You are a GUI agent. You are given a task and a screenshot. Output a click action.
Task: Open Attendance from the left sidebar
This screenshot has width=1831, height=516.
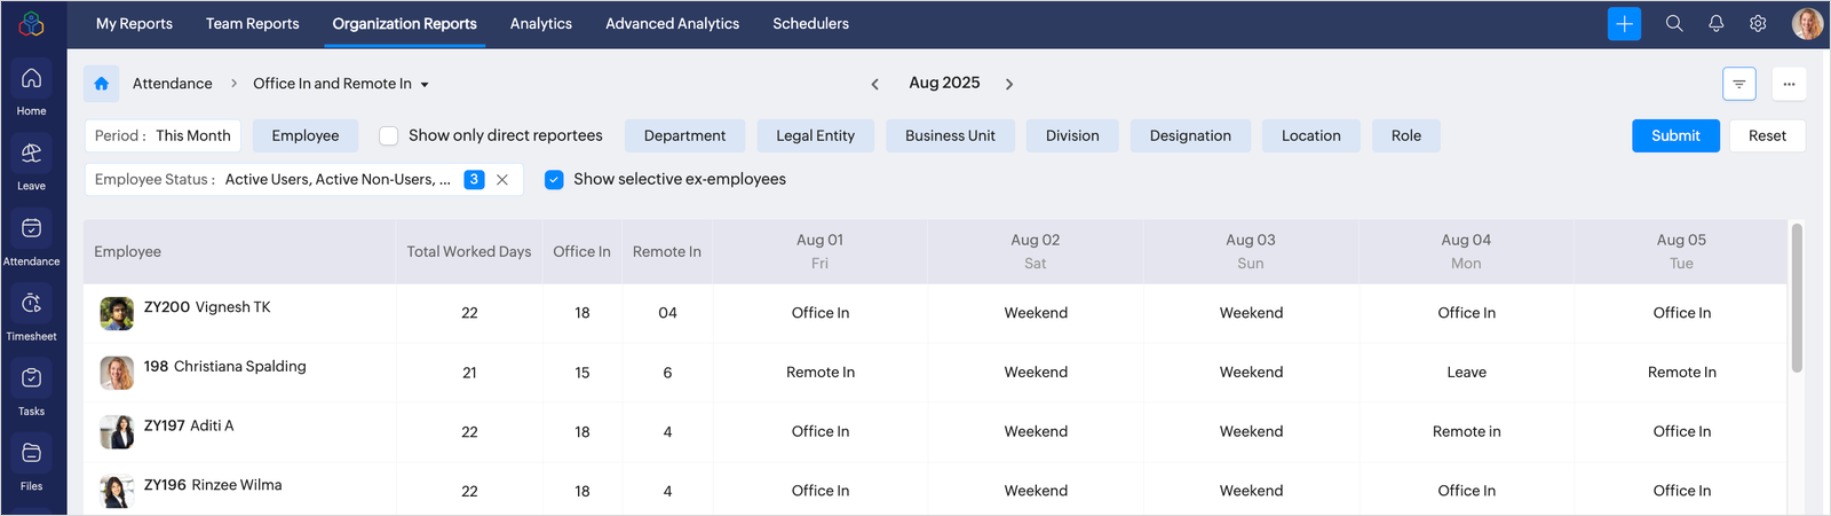pyautogui.click(x=31, y=239)
